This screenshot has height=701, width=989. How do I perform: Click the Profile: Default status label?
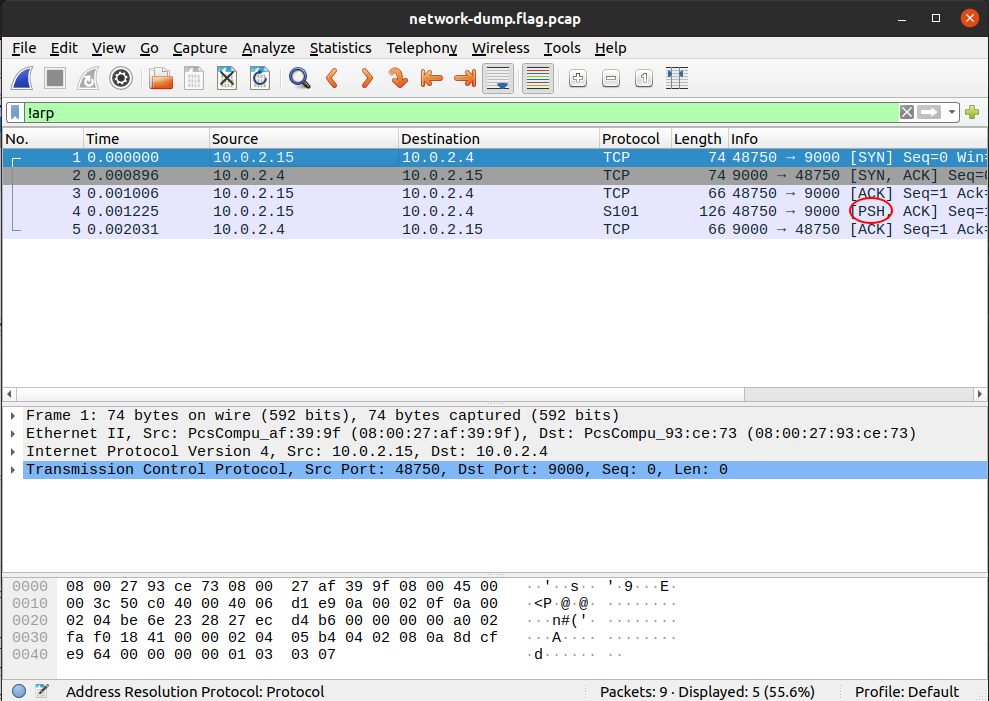click(x=906, y=691)
